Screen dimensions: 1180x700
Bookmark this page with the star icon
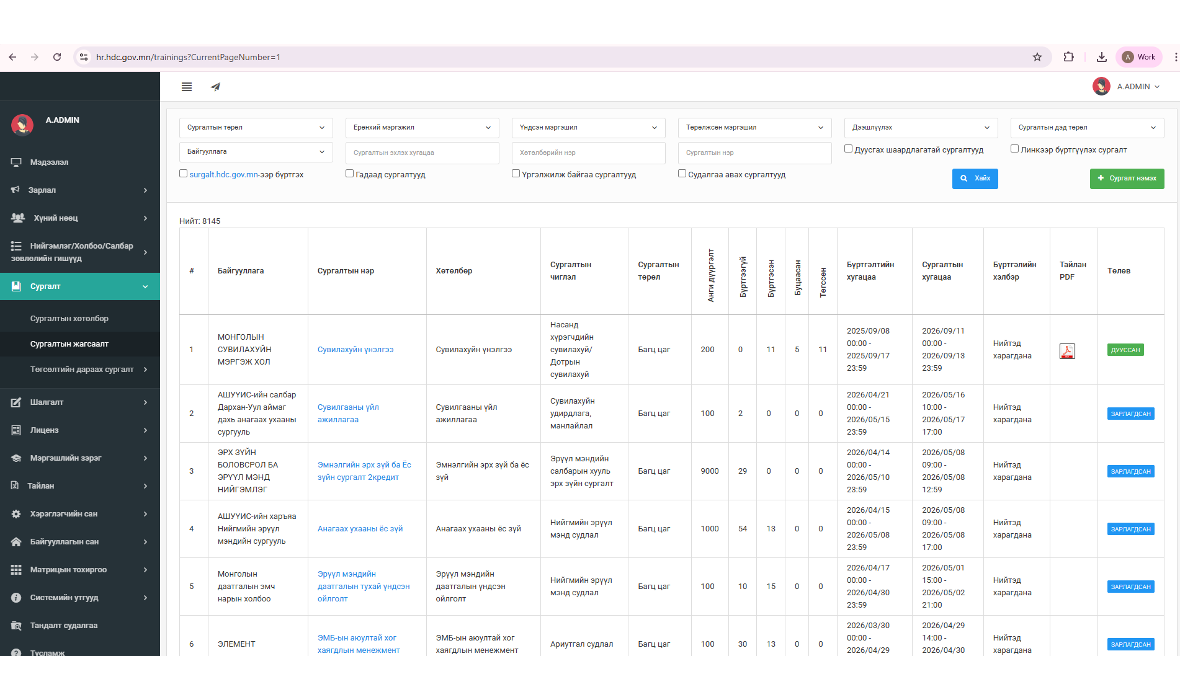point(1037,57)
